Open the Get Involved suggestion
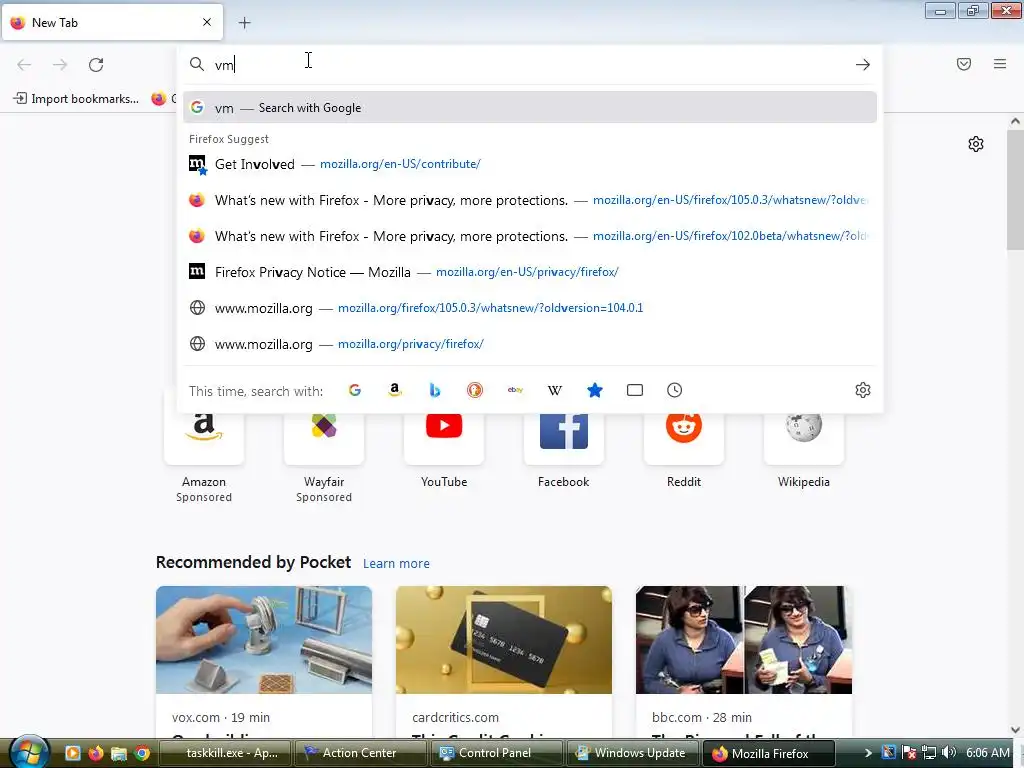The image size is (1024, 768). click(x=530, y=164)
